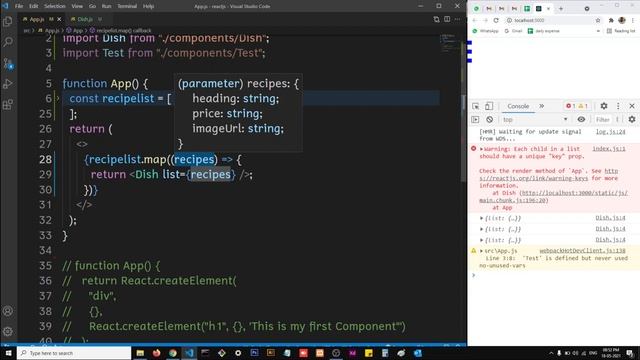Open the index.js:1 source link
Viewport: 640px width, 360px height.
[x=609, y=149]
